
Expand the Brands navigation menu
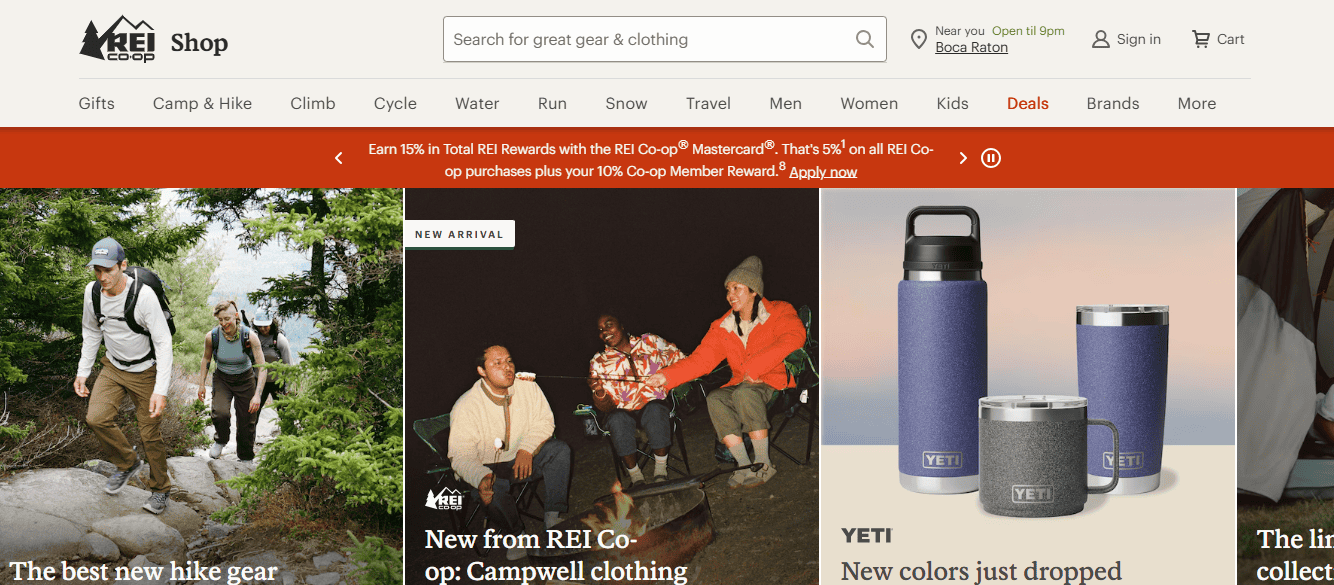click(x=1113, y=103)
